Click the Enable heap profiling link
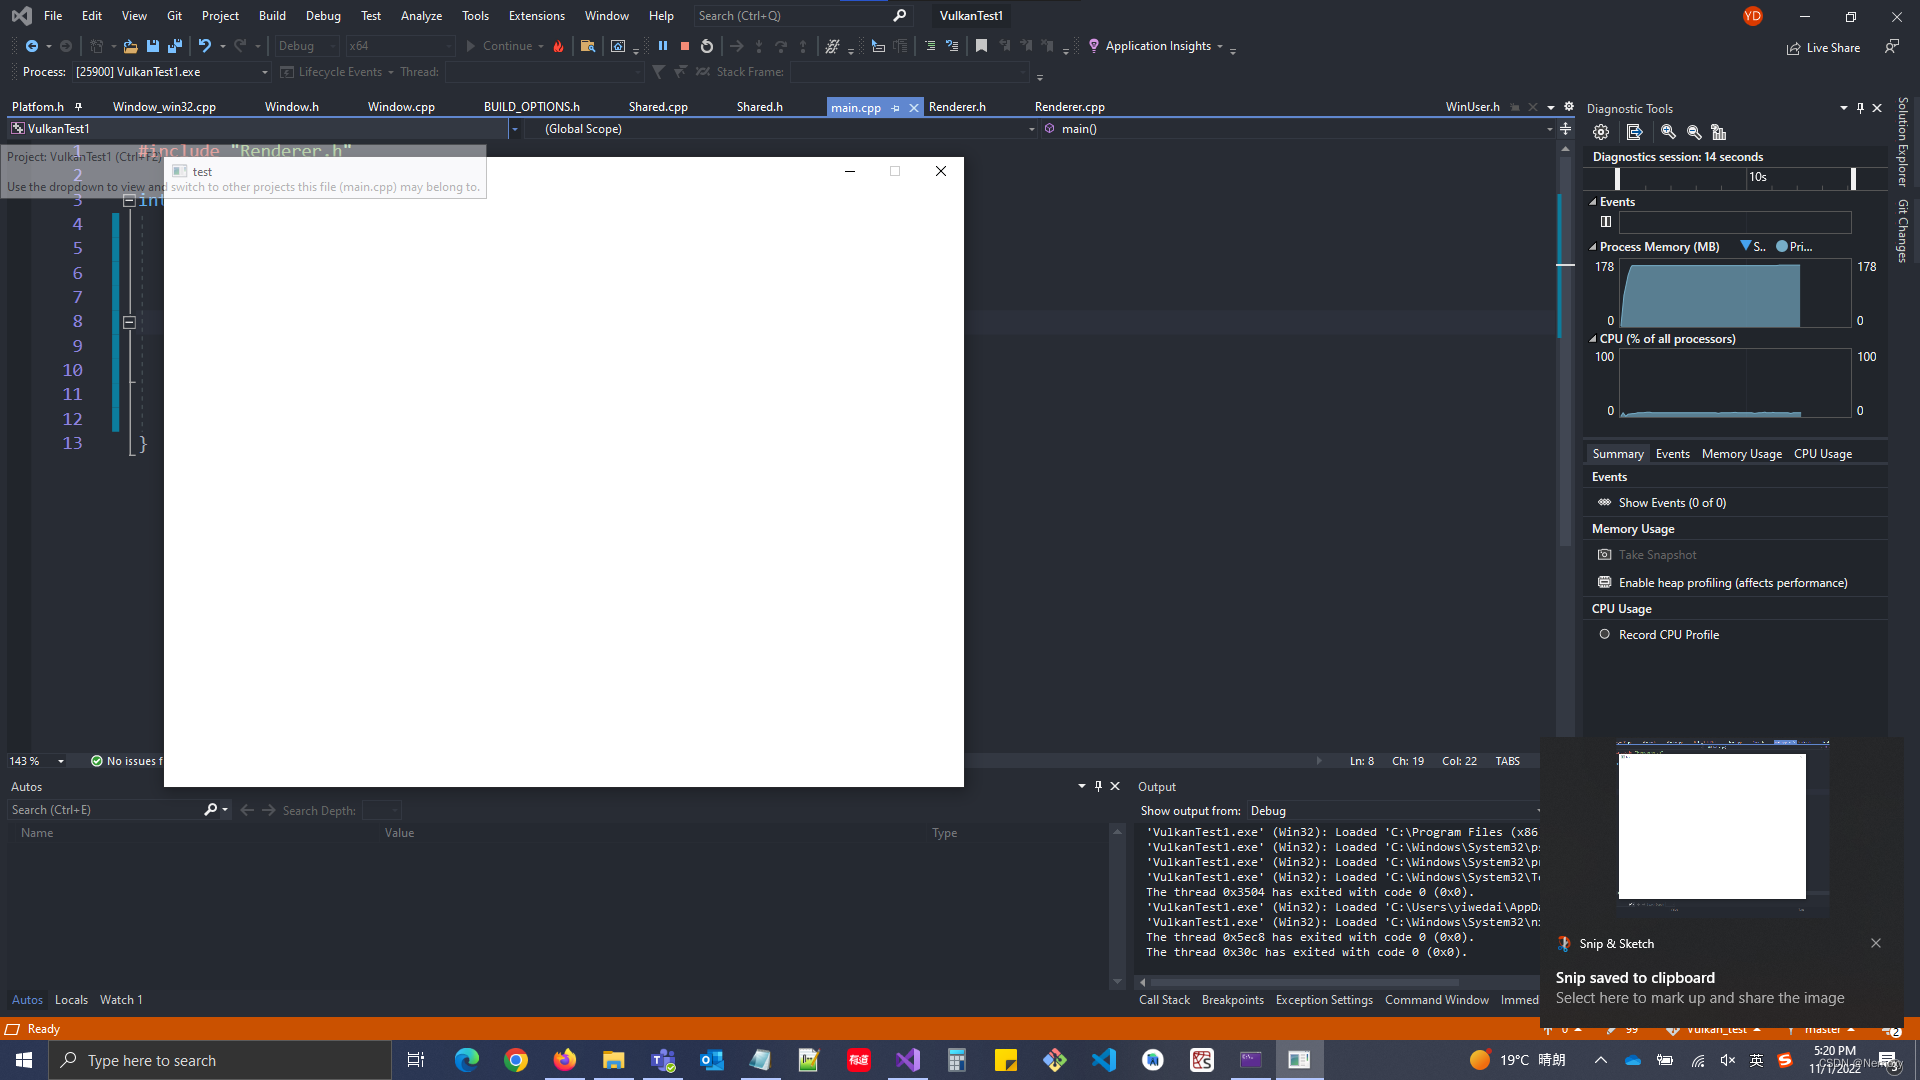The image size is (1920, 1080). [x=1732, y=583]
